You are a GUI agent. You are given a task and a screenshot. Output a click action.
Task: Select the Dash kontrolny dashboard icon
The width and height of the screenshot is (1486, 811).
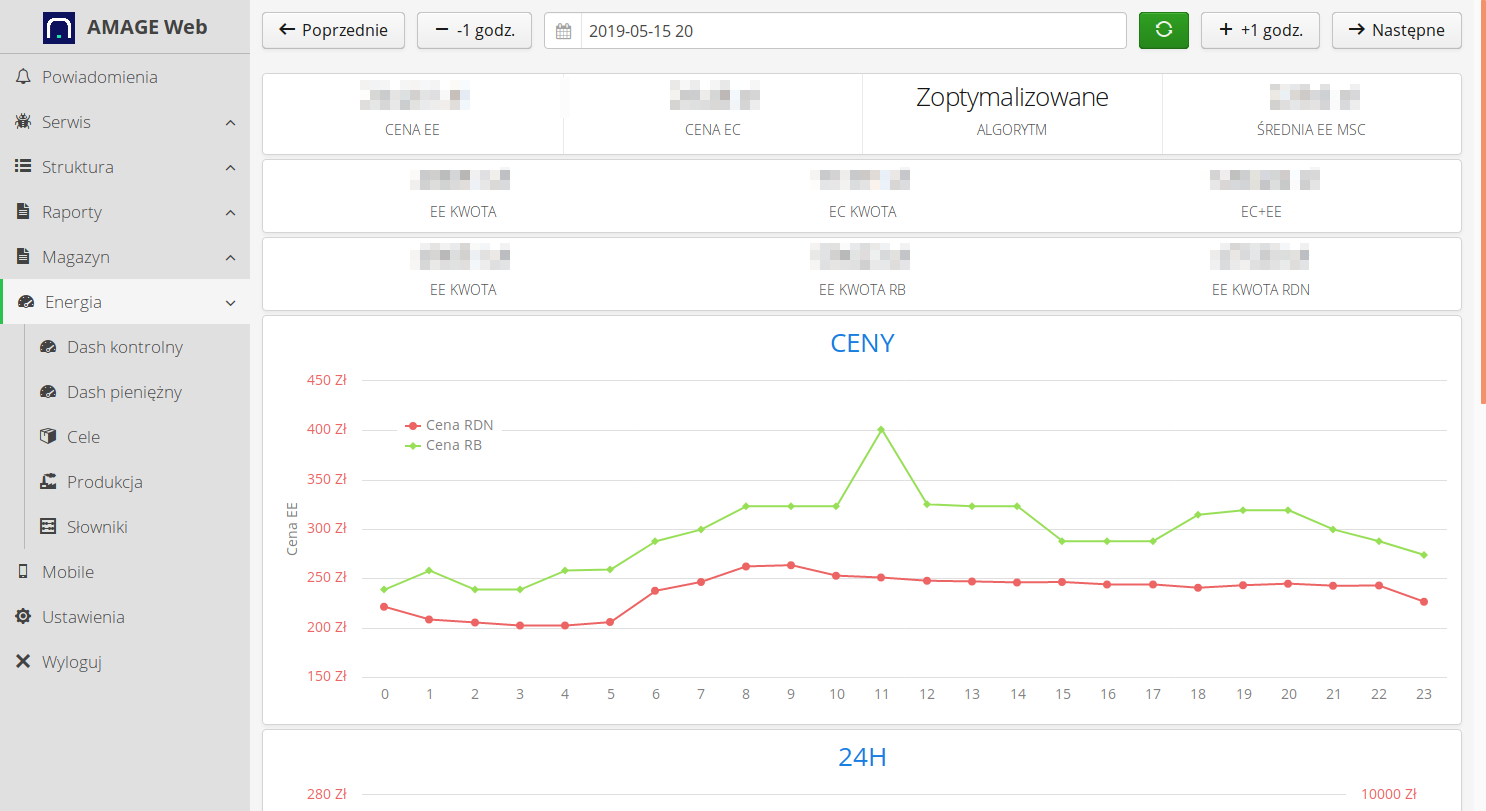pos(47,346)
